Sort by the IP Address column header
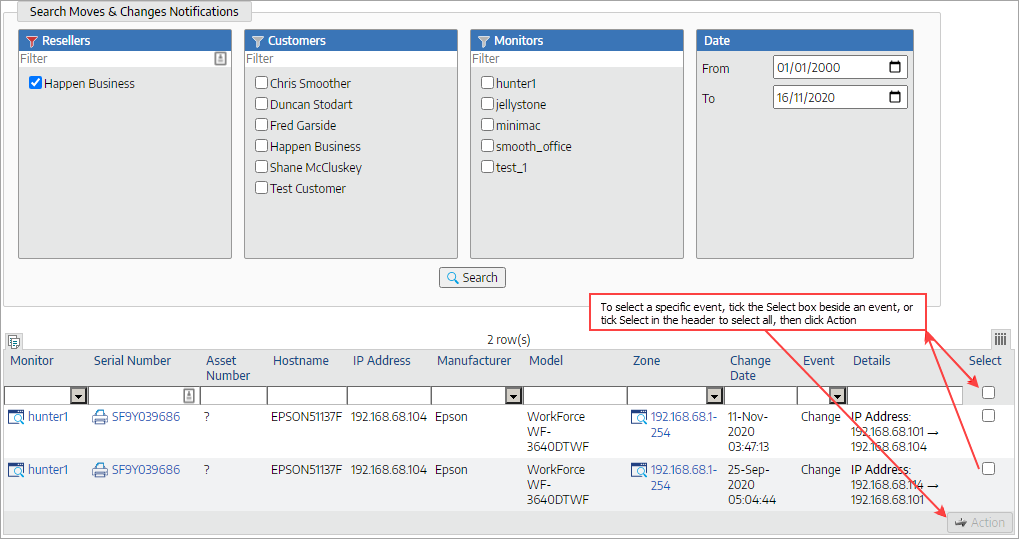This screenshot has width=1019, height=539. click(x=381, y=361)
